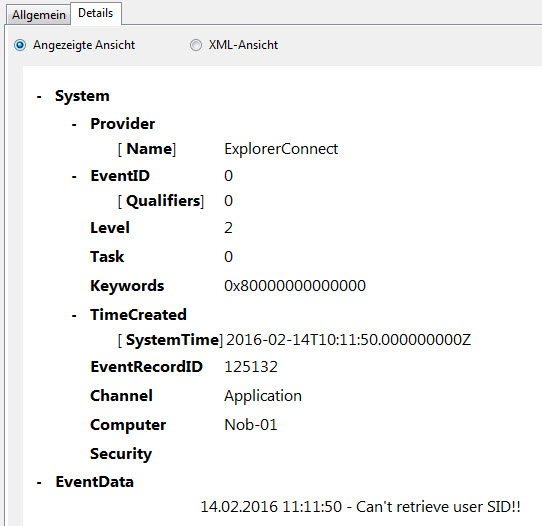
Task: Select the Application channel value
Action: coord(263,396)
